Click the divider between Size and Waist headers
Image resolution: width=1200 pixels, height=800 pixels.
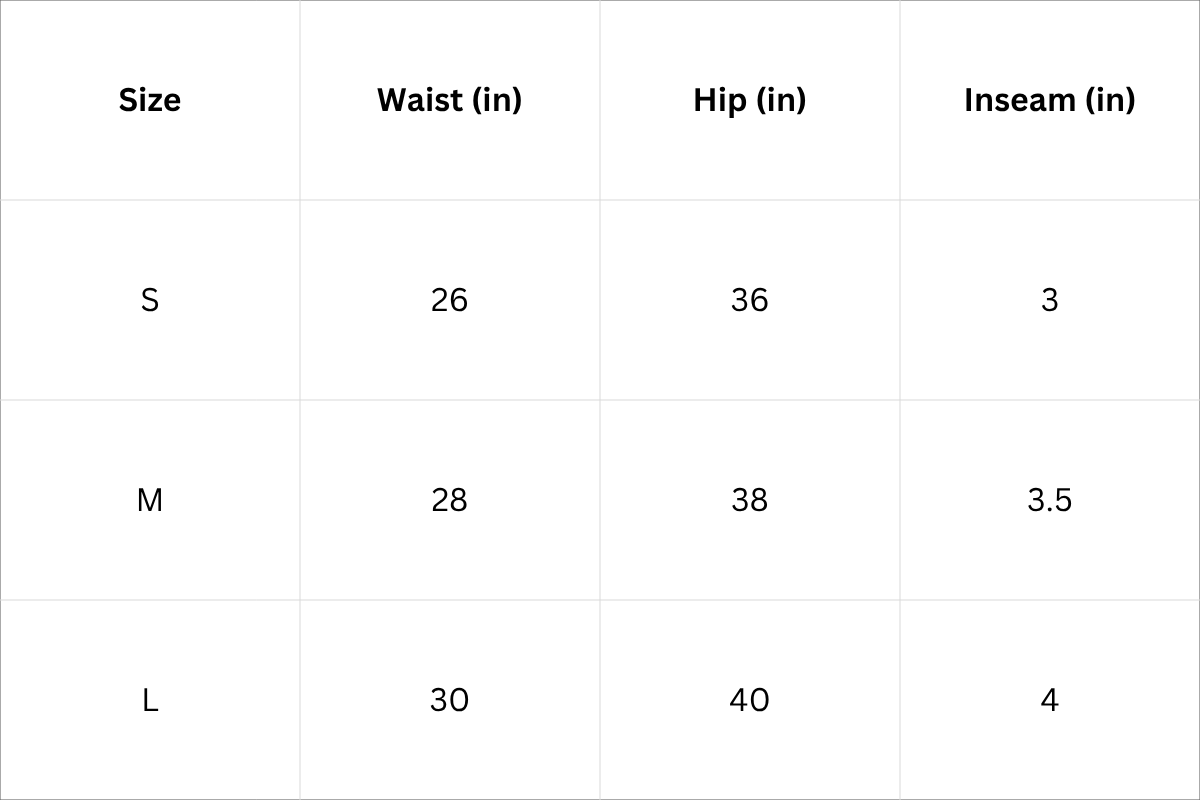(x=300, y=100)
